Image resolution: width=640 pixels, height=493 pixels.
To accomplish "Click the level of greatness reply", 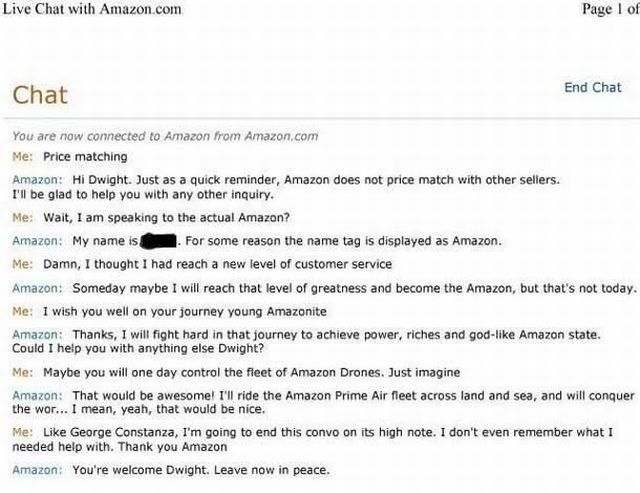I will pyautogui.click(x=355, y=287).
